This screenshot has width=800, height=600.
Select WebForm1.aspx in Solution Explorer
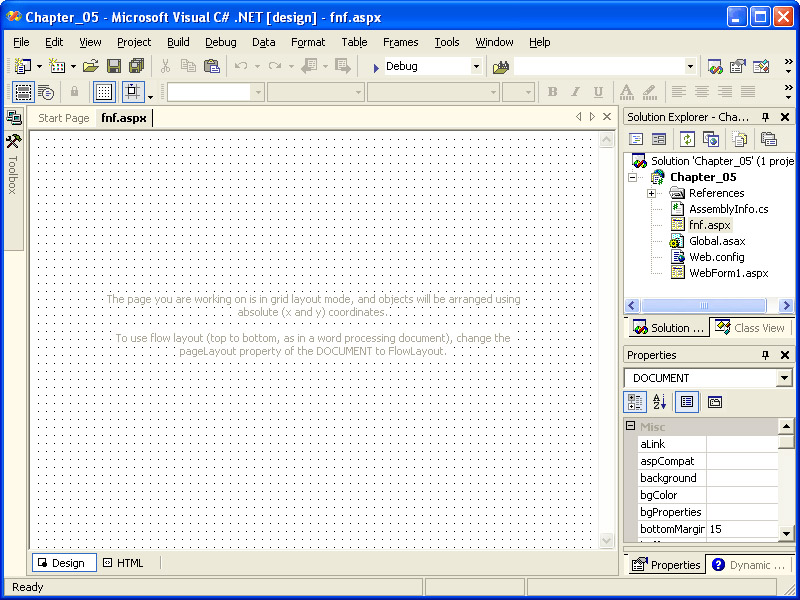tap(728, 273)
